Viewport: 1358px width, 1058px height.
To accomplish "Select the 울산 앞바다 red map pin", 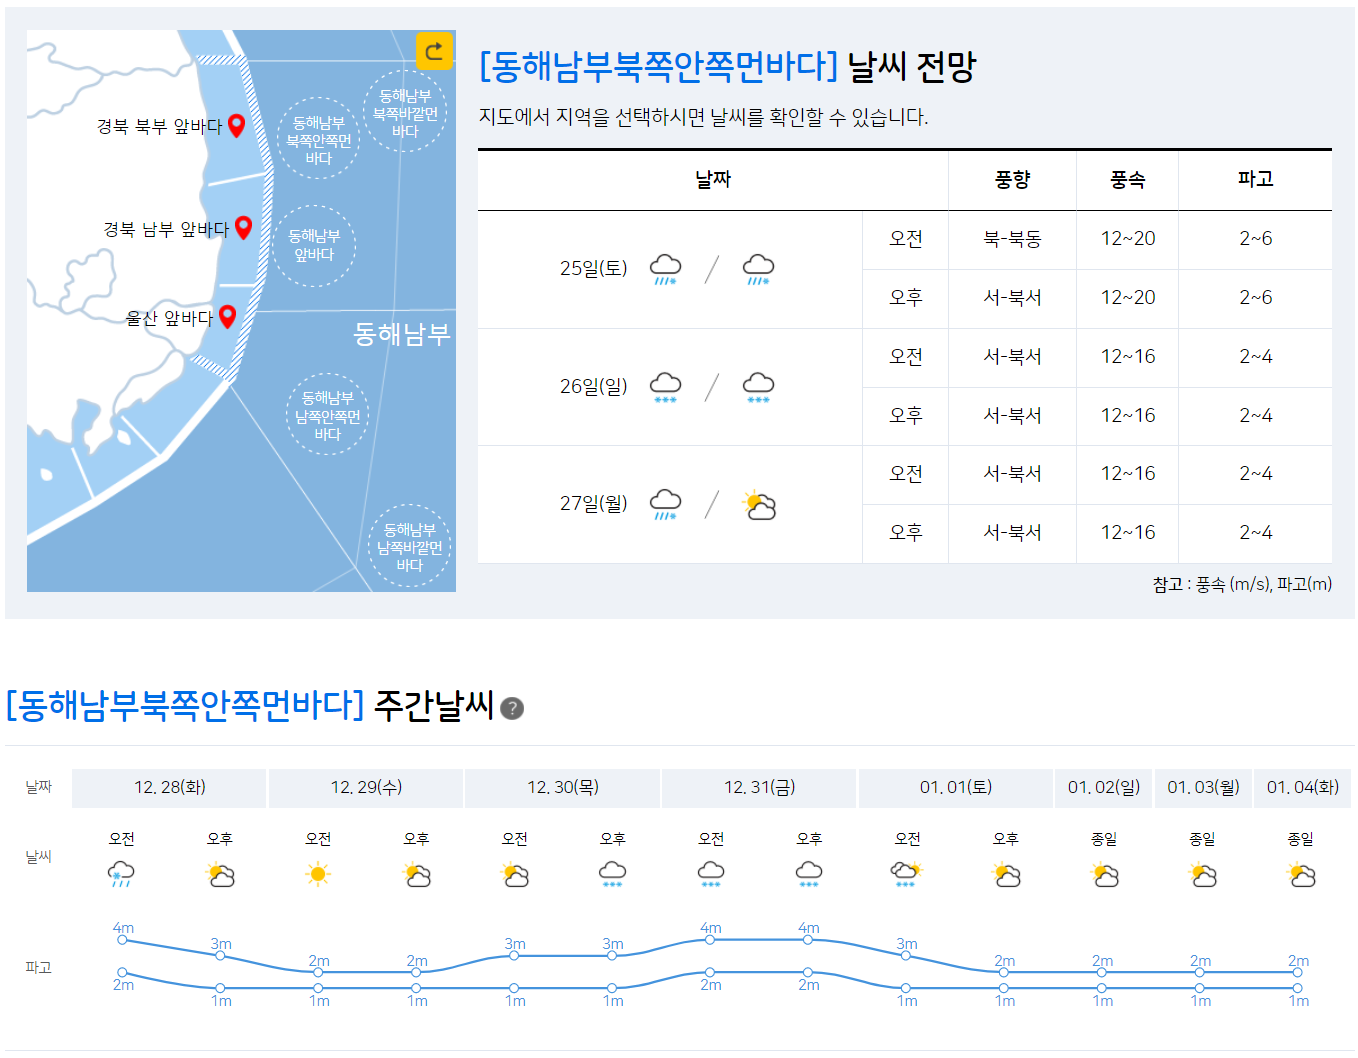I will (x=227, y=317).
